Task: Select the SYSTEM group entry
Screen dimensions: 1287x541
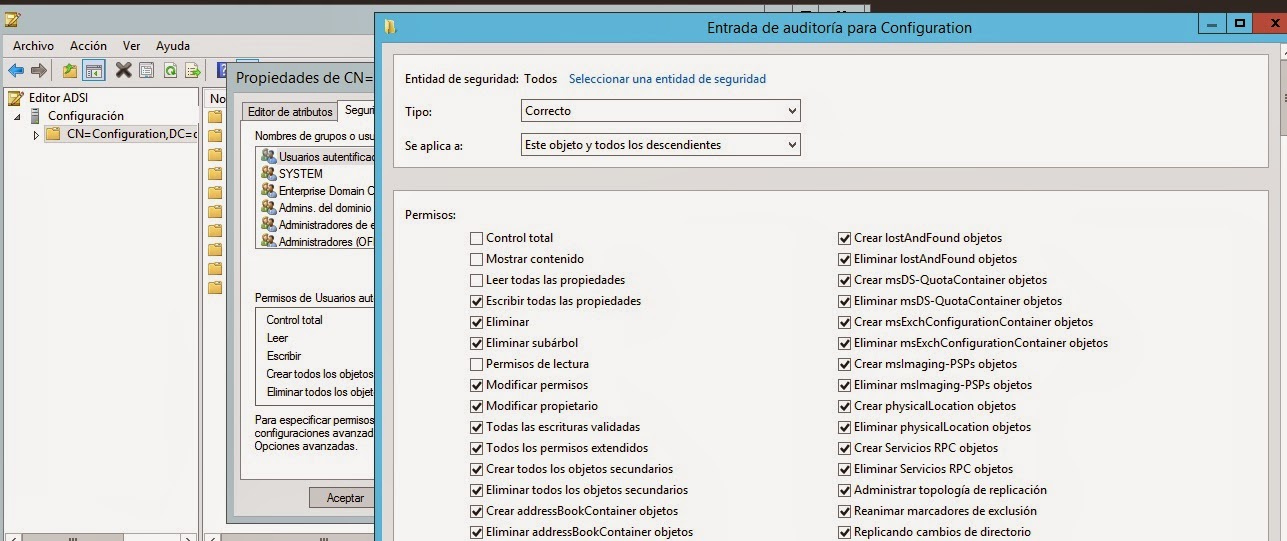Action: click(x=300, y=174)
